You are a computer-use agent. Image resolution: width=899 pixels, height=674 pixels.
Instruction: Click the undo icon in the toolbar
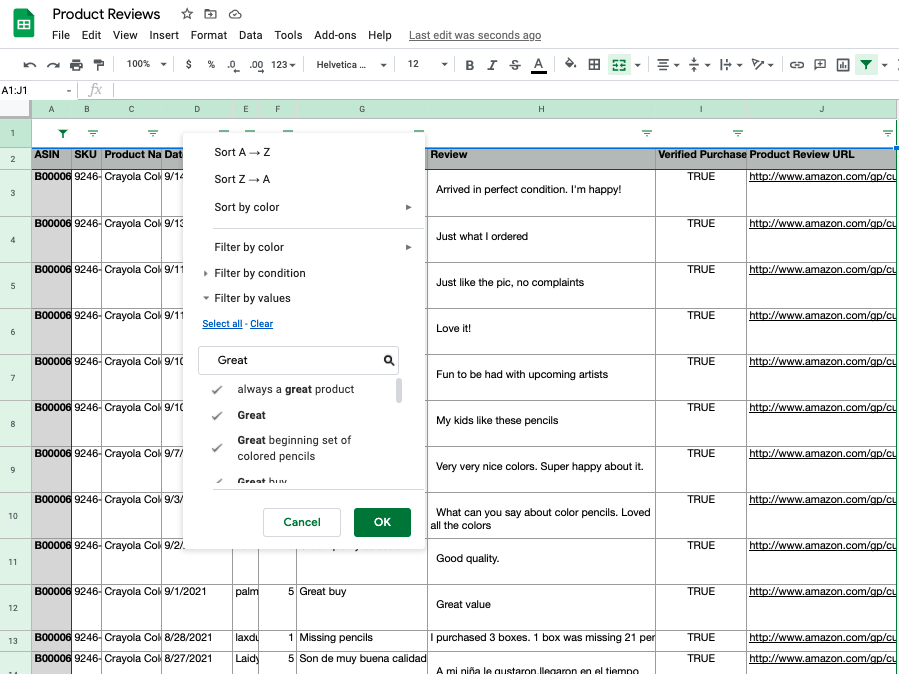[30, 65]
